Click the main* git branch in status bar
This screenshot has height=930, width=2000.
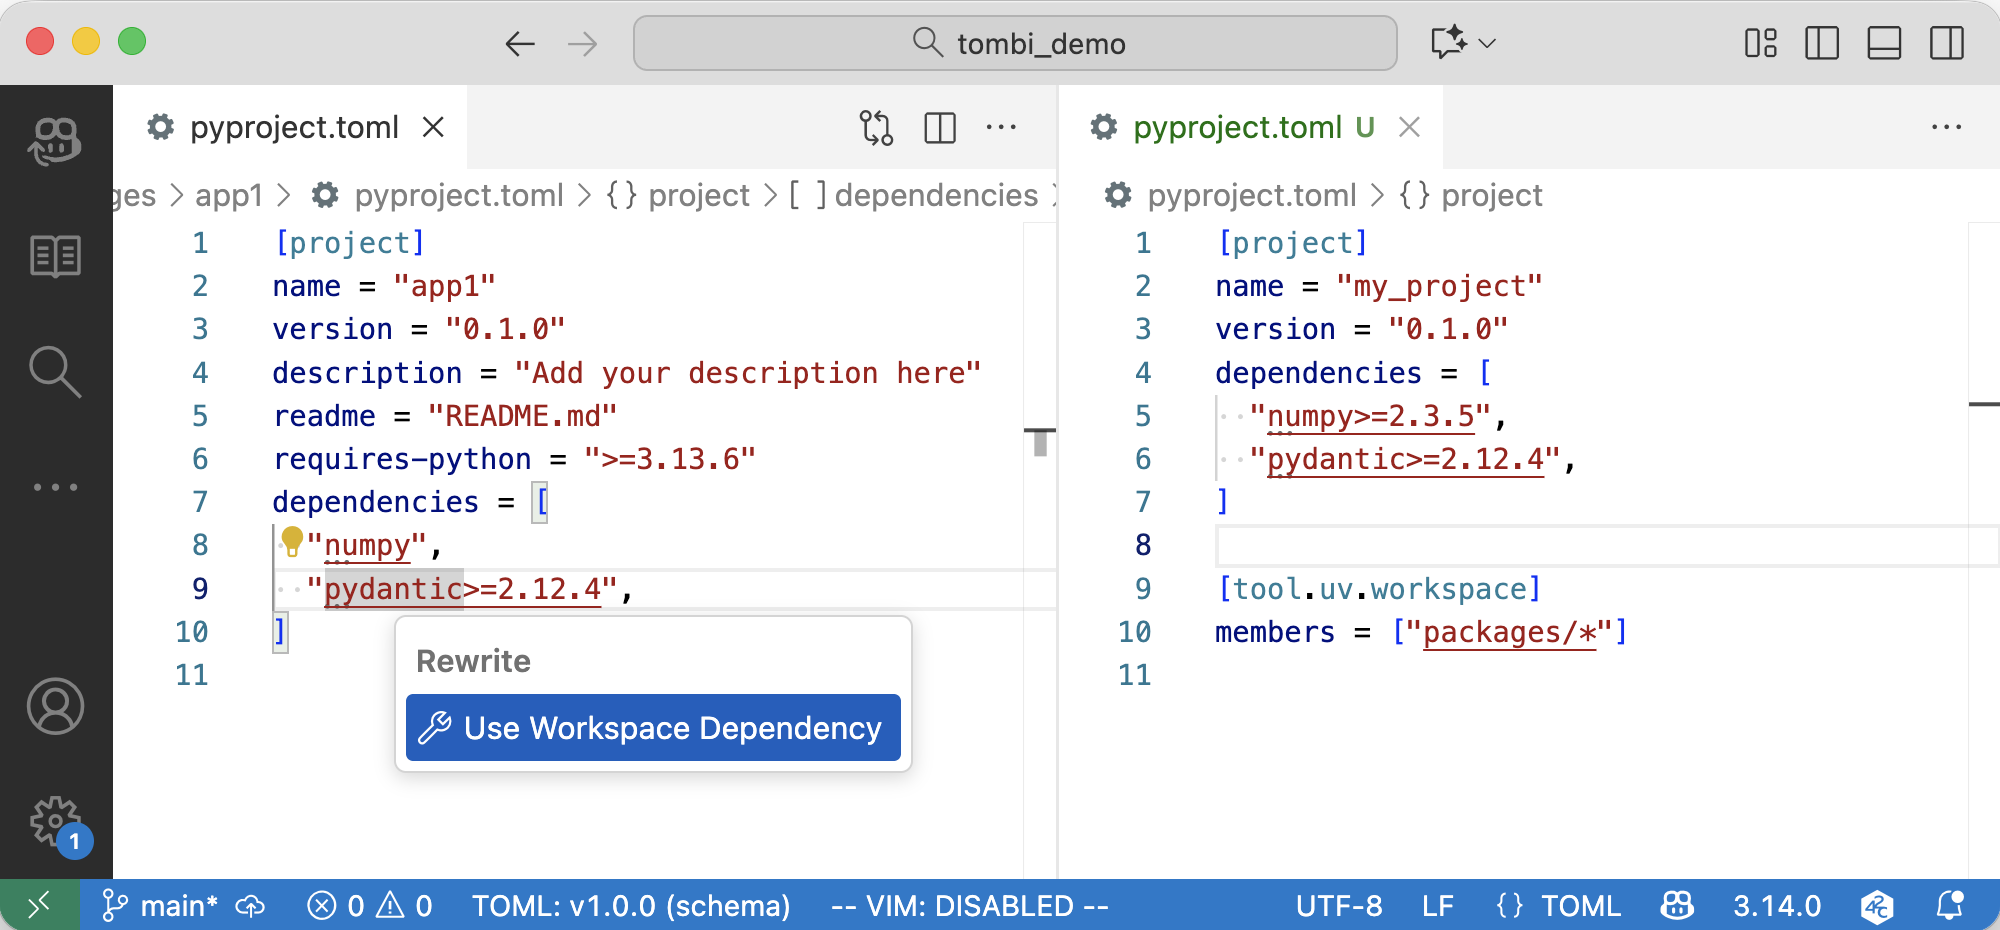160,906
